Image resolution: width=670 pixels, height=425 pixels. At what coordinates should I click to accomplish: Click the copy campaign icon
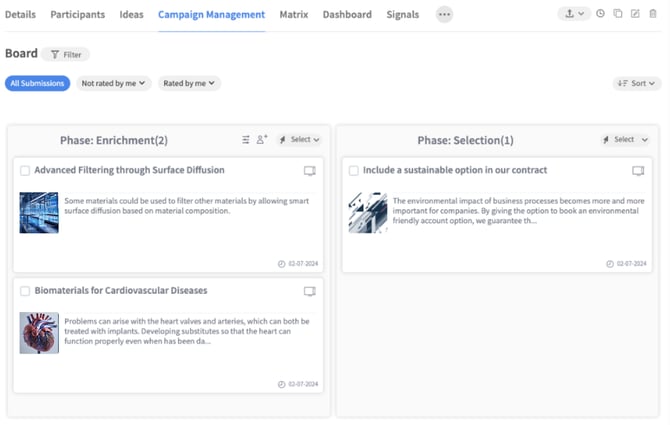tap(618, 14)
